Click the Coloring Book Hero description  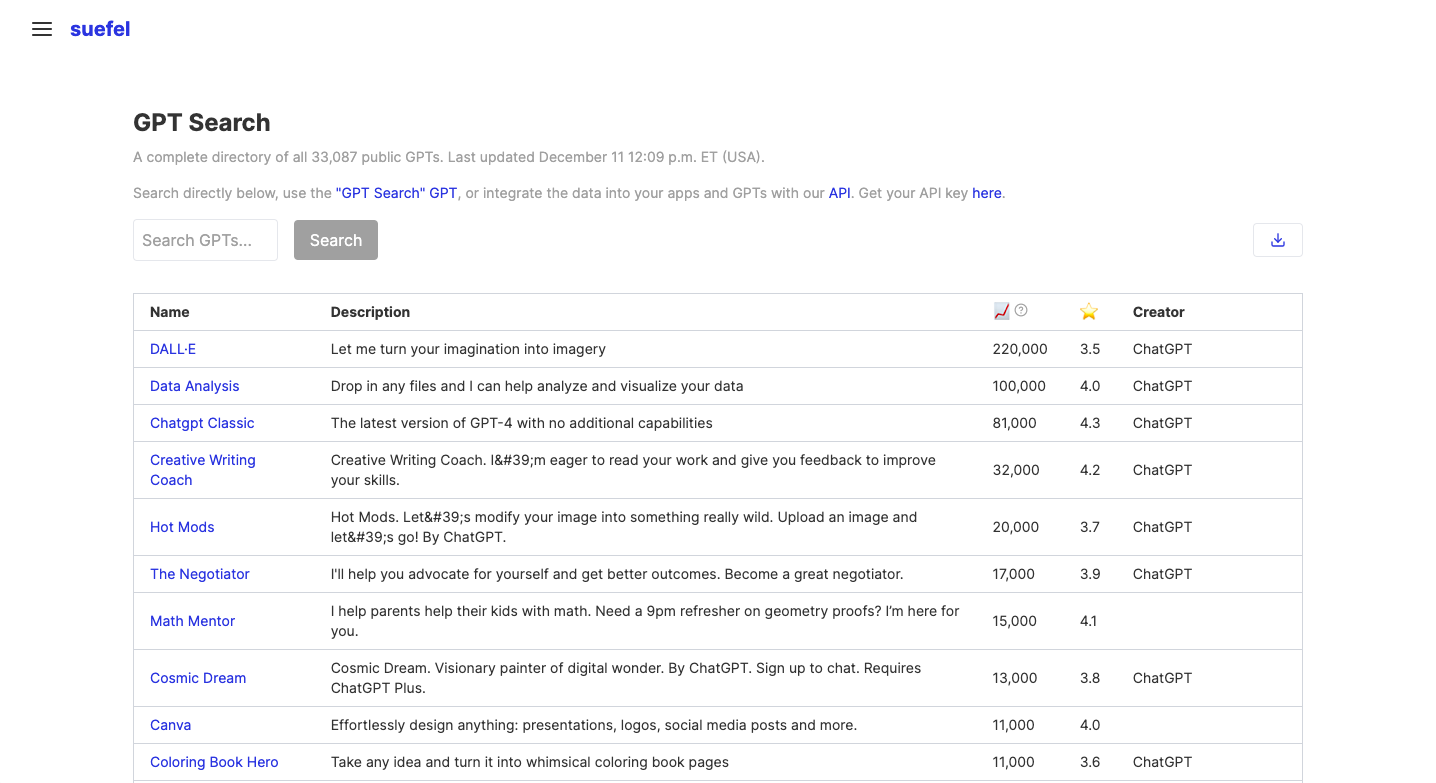click(x=530, y=762)
